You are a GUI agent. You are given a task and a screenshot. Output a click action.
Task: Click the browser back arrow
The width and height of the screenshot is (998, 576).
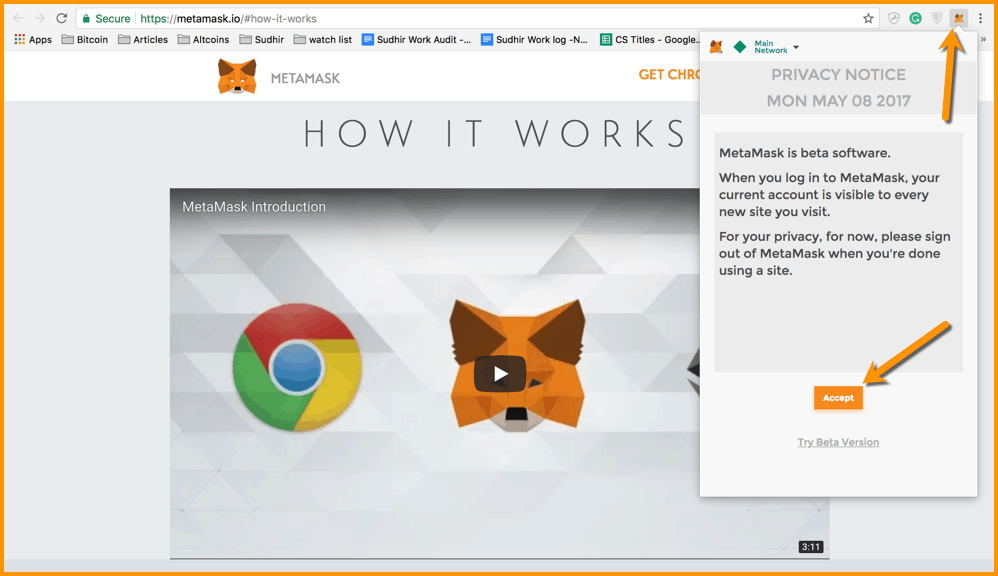point(18,18)
